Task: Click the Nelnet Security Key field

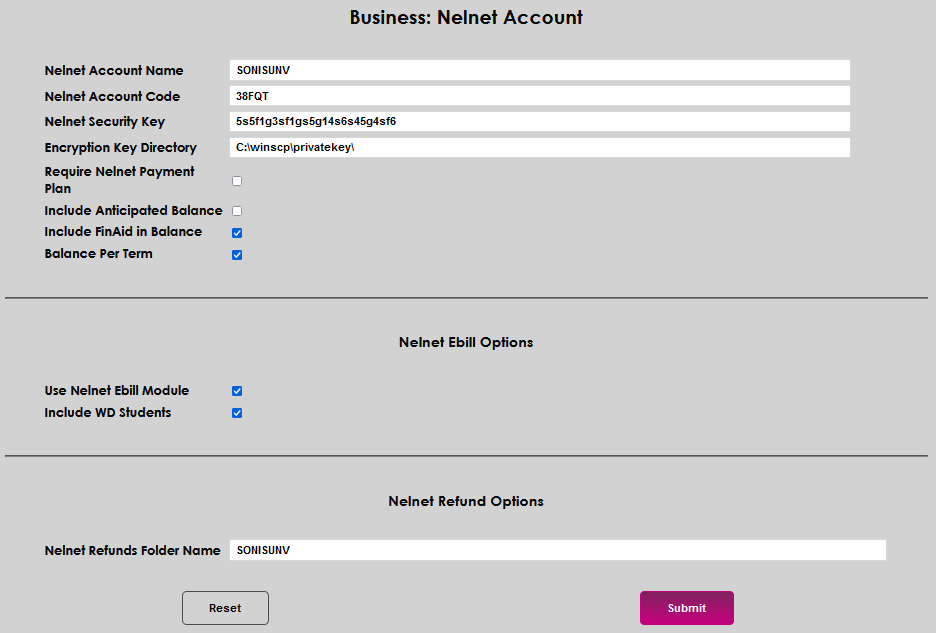Action: pos(538,121)
